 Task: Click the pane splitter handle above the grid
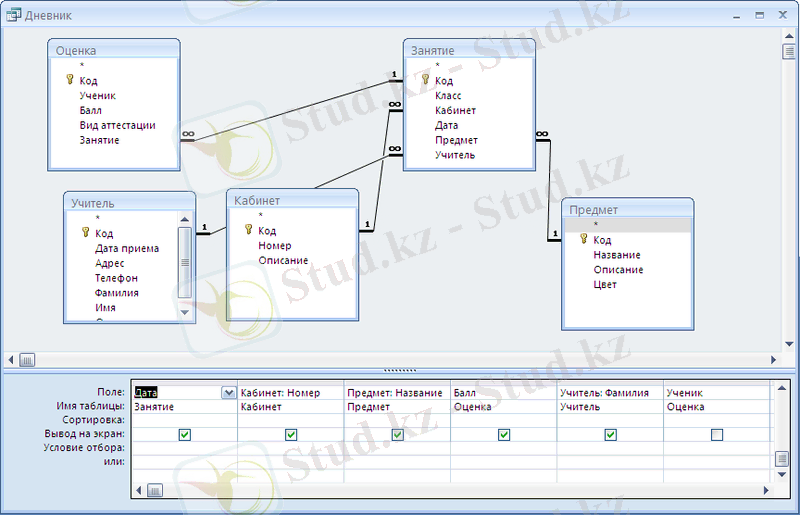pyautogui.click(x=399, y=370)
